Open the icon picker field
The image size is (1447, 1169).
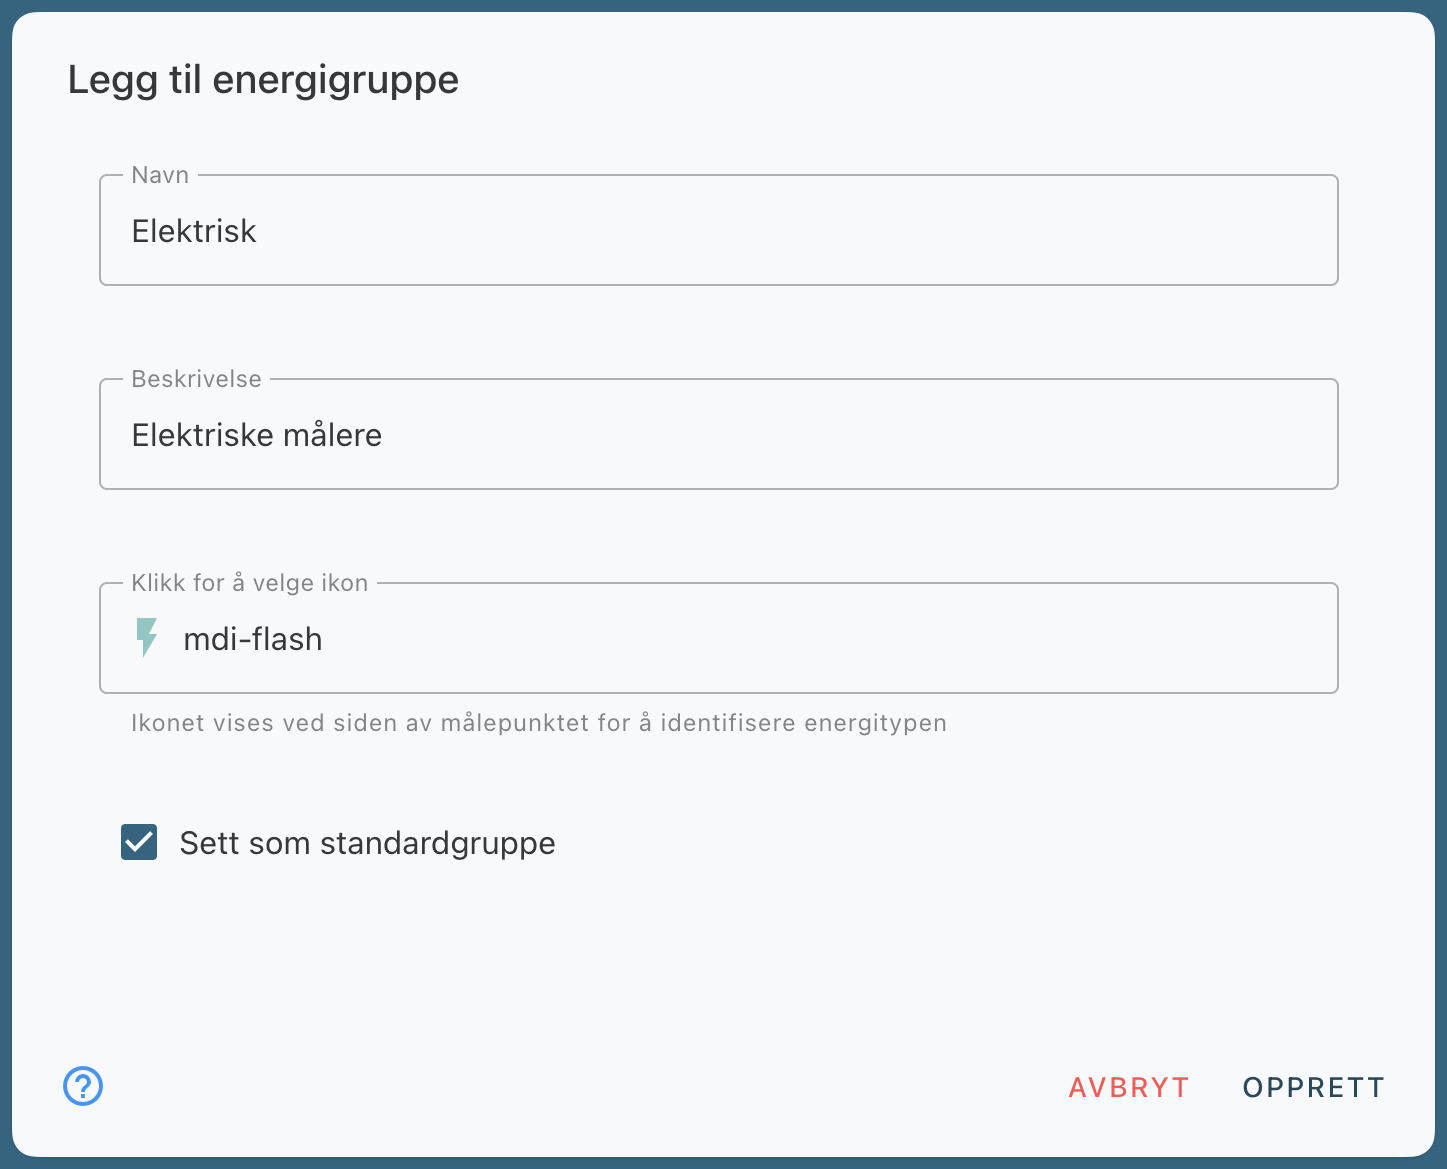tap(718, 638)
